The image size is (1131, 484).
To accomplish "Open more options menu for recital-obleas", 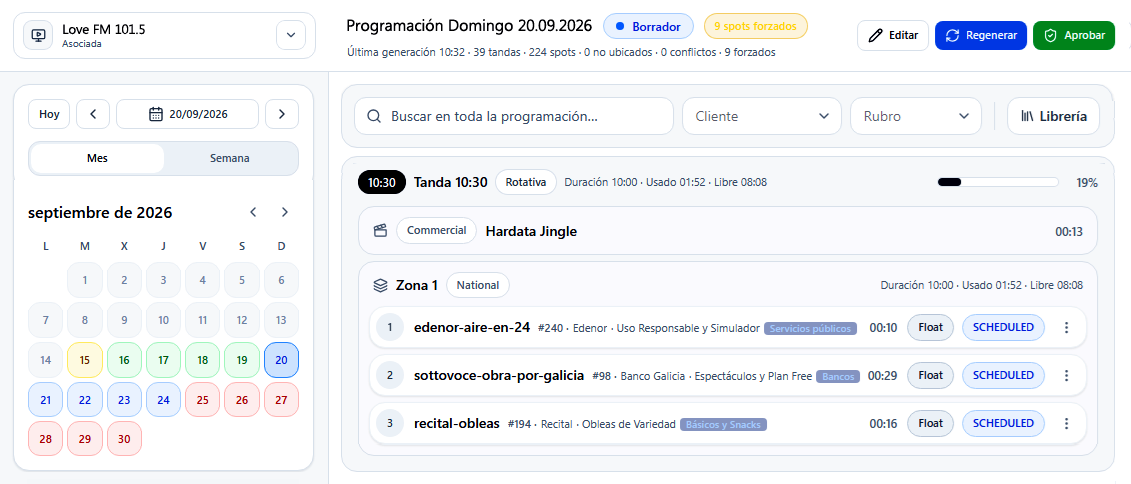I will pyautogui.click(x=1067, y=423).
